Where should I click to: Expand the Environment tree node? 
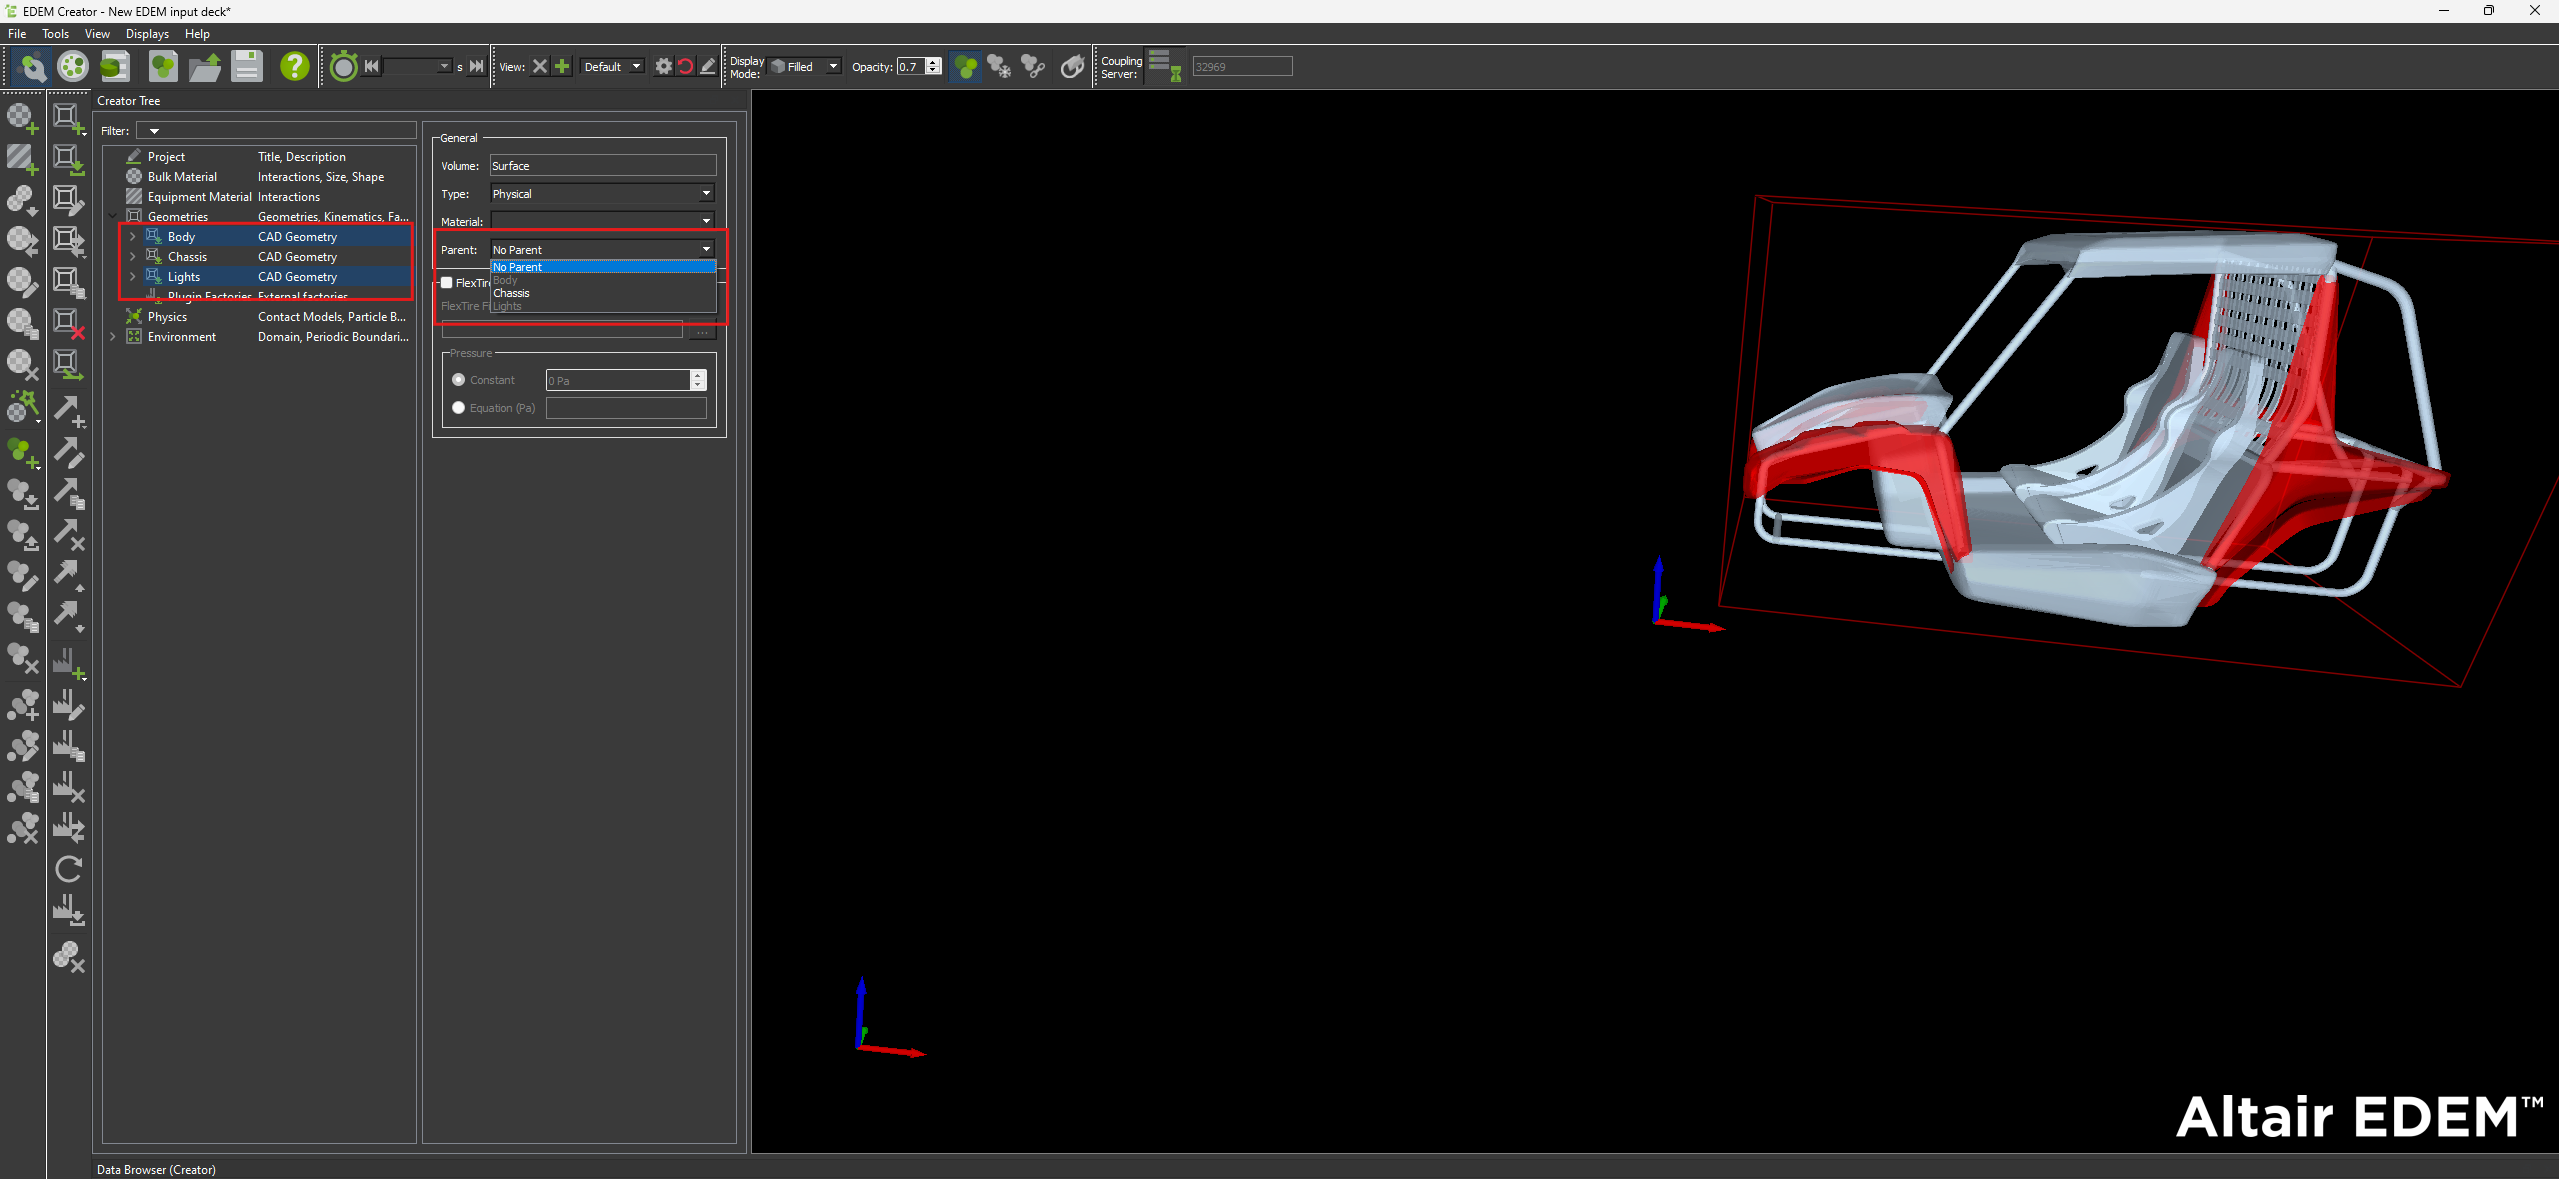pyautogui.click(x=112, y=337)
